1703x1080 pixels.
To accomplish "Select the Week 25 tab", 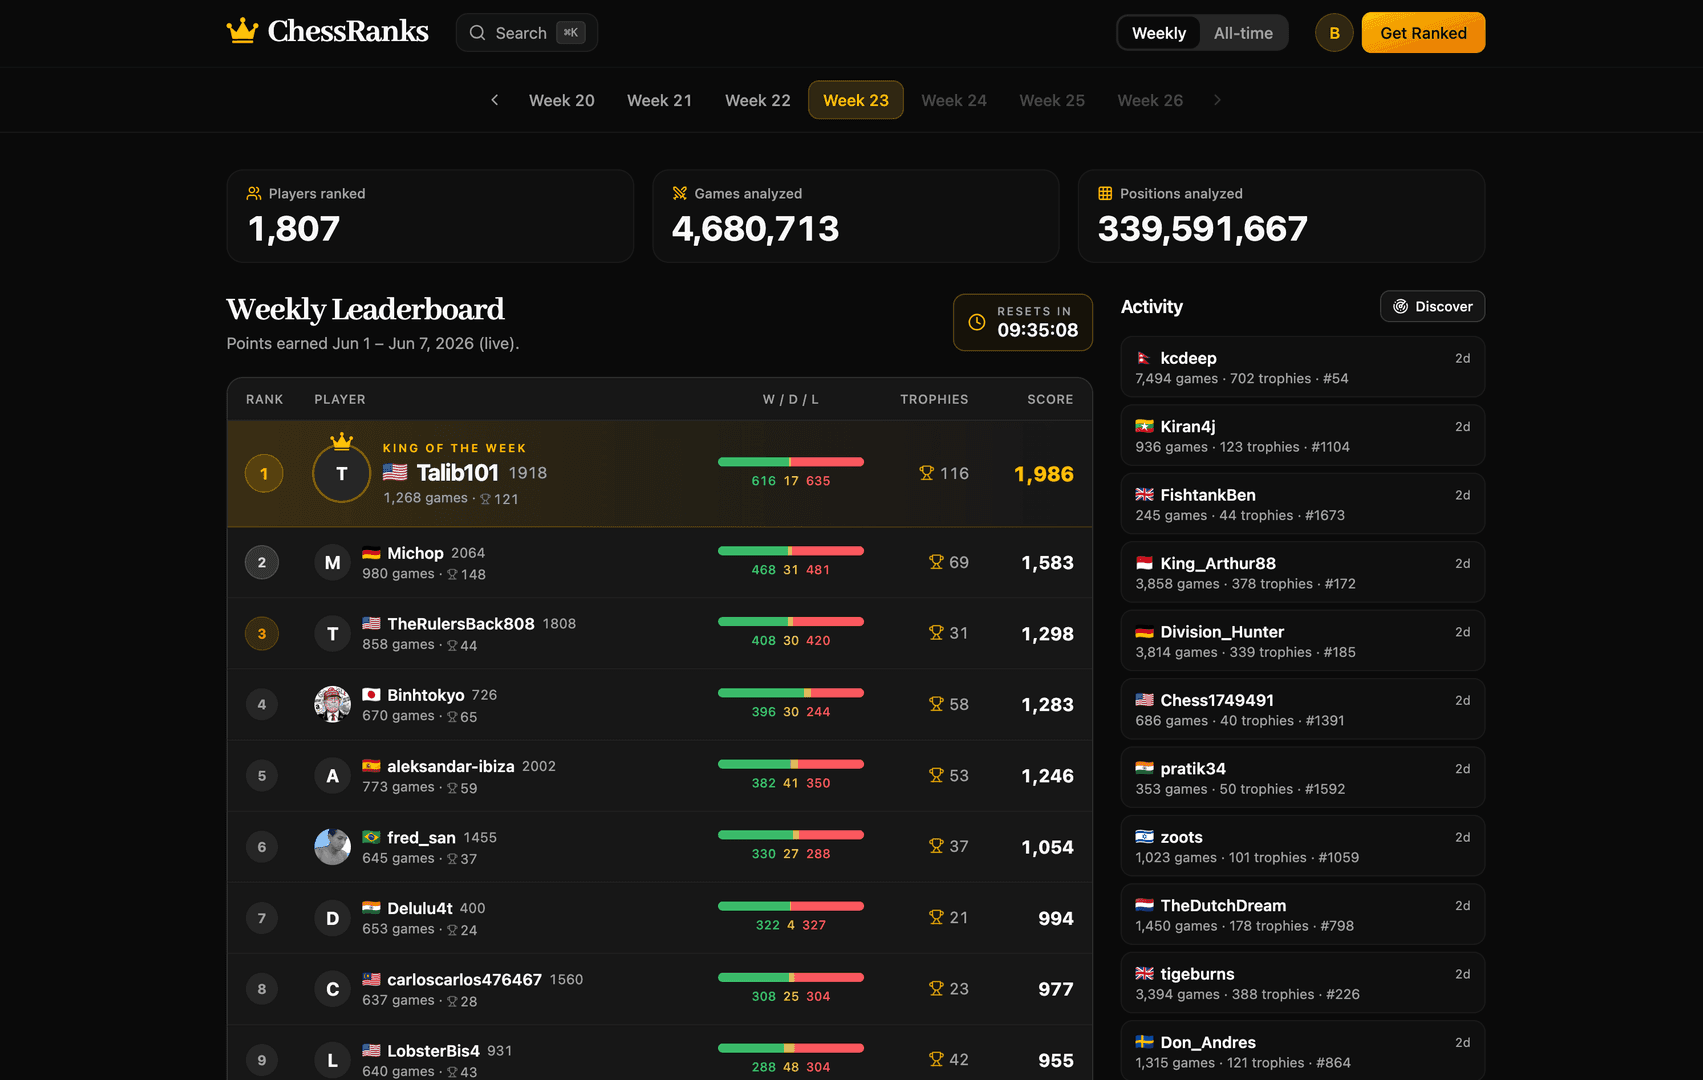I will pos(1052,100).
